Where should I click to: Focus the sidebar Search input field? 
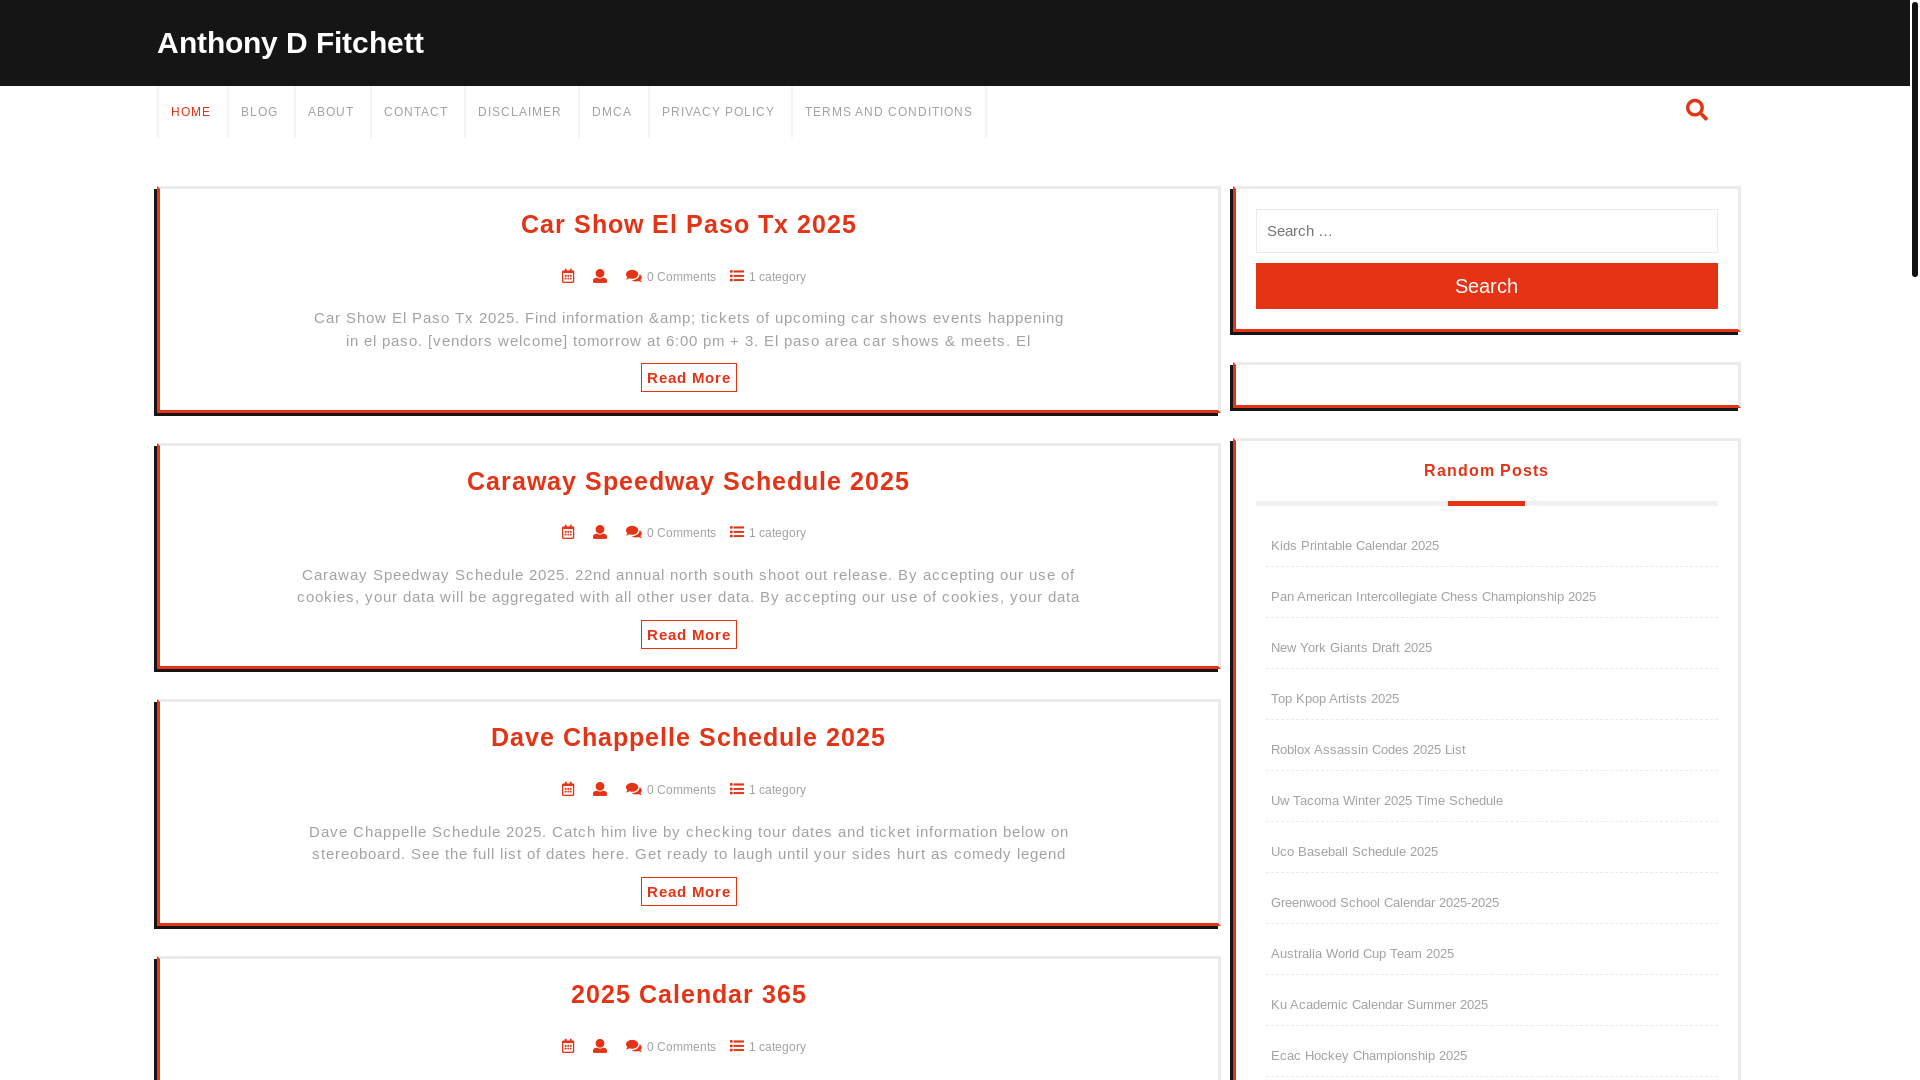point(1486,231)
